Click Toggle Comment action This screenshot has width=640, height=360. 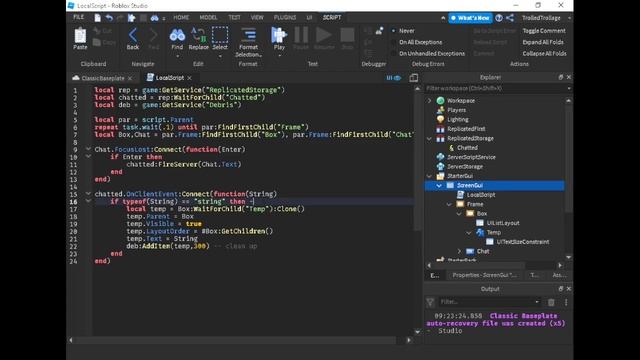[x=544, y=31]
